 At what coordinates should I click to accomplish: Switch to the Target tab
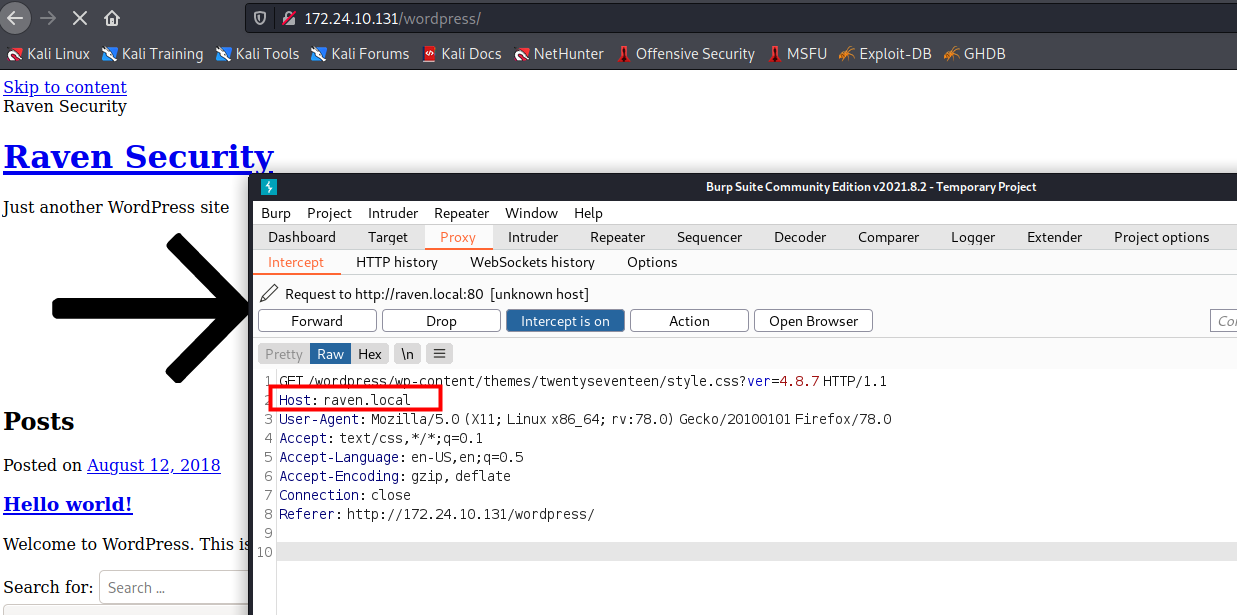click(x=388, y=237)
